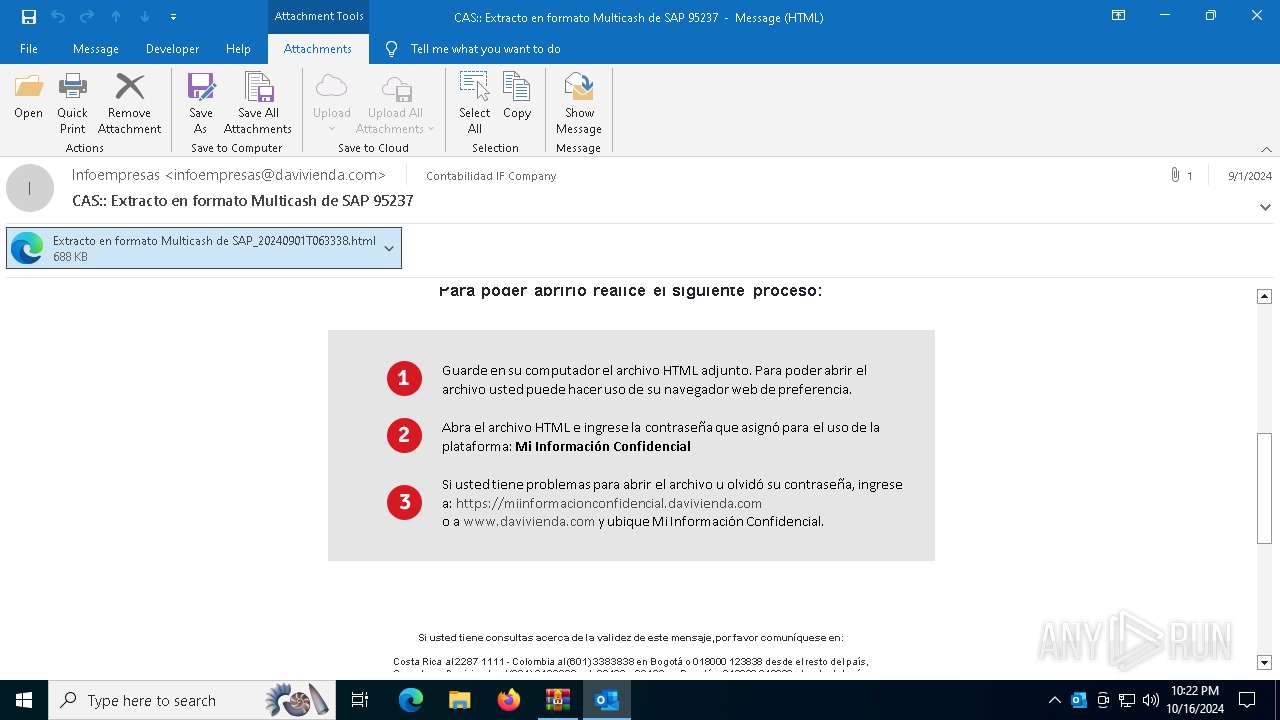Viewport: 1280px width, 720px height.
Task: Open miinformacionconfidencial.davivienda.com link
Action: [x=609, y=503]
